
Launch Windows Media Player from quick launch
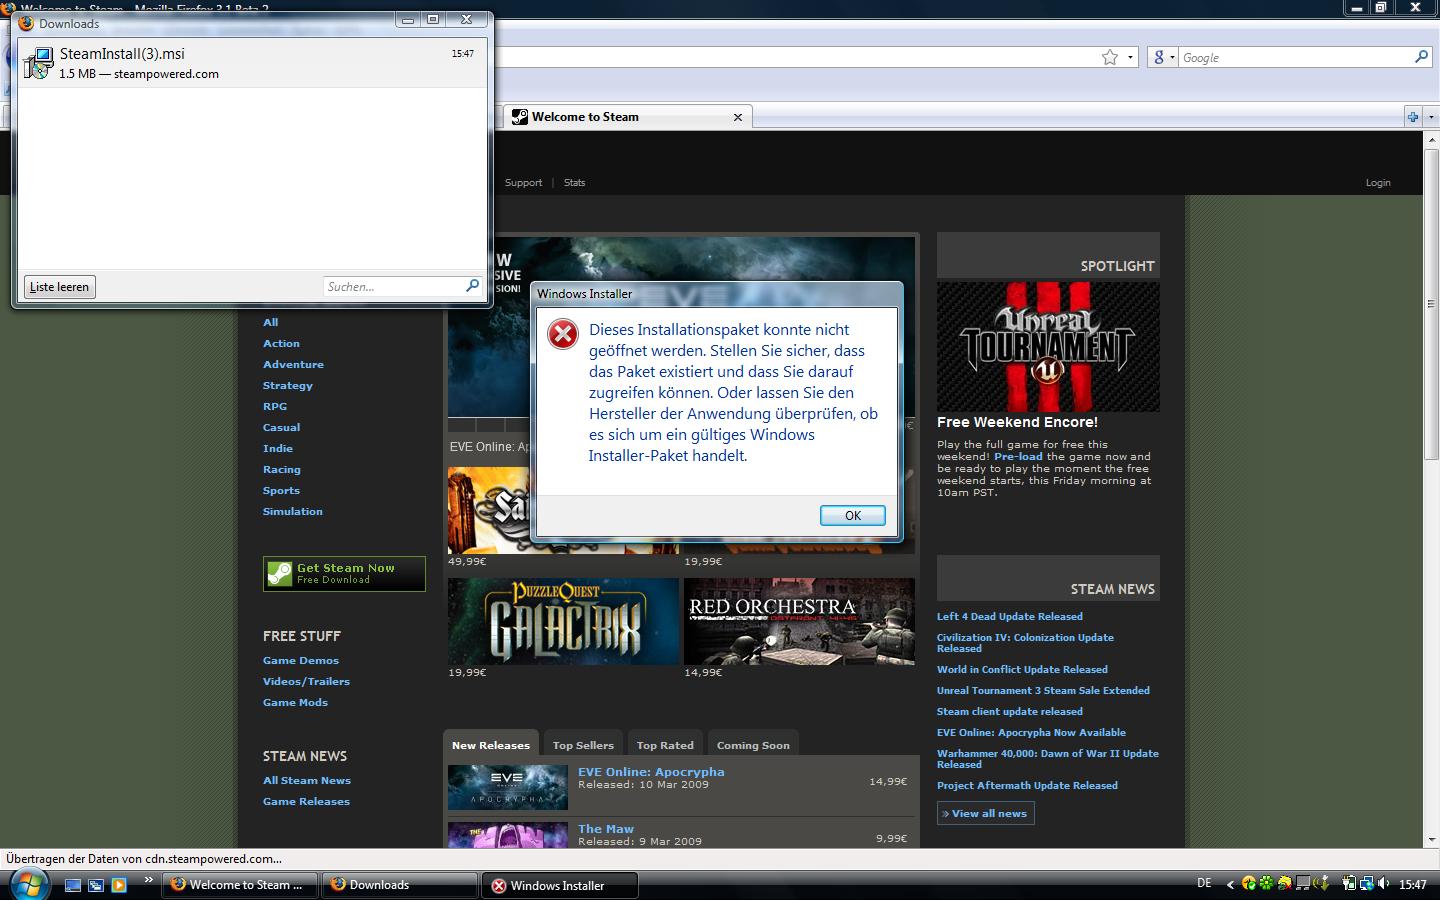(x=119, y=885)
